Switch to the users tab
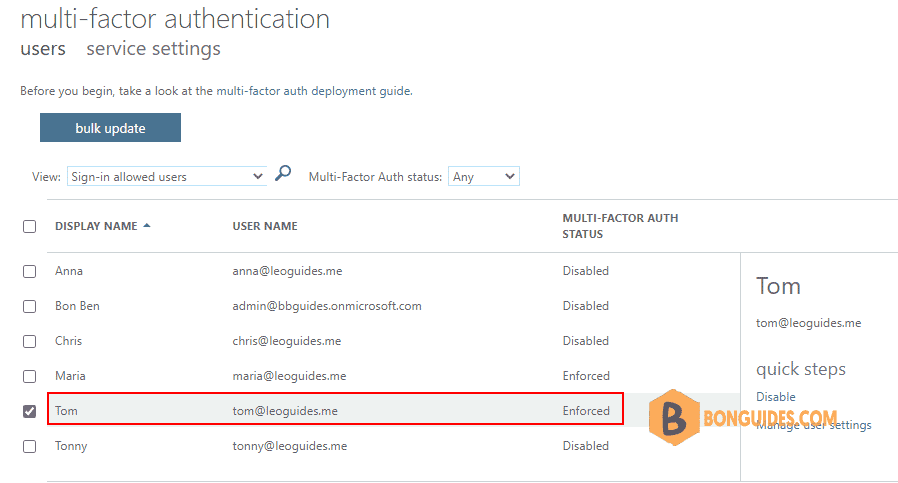The width and height of the screenshot is (898, 483). (43, 49)
